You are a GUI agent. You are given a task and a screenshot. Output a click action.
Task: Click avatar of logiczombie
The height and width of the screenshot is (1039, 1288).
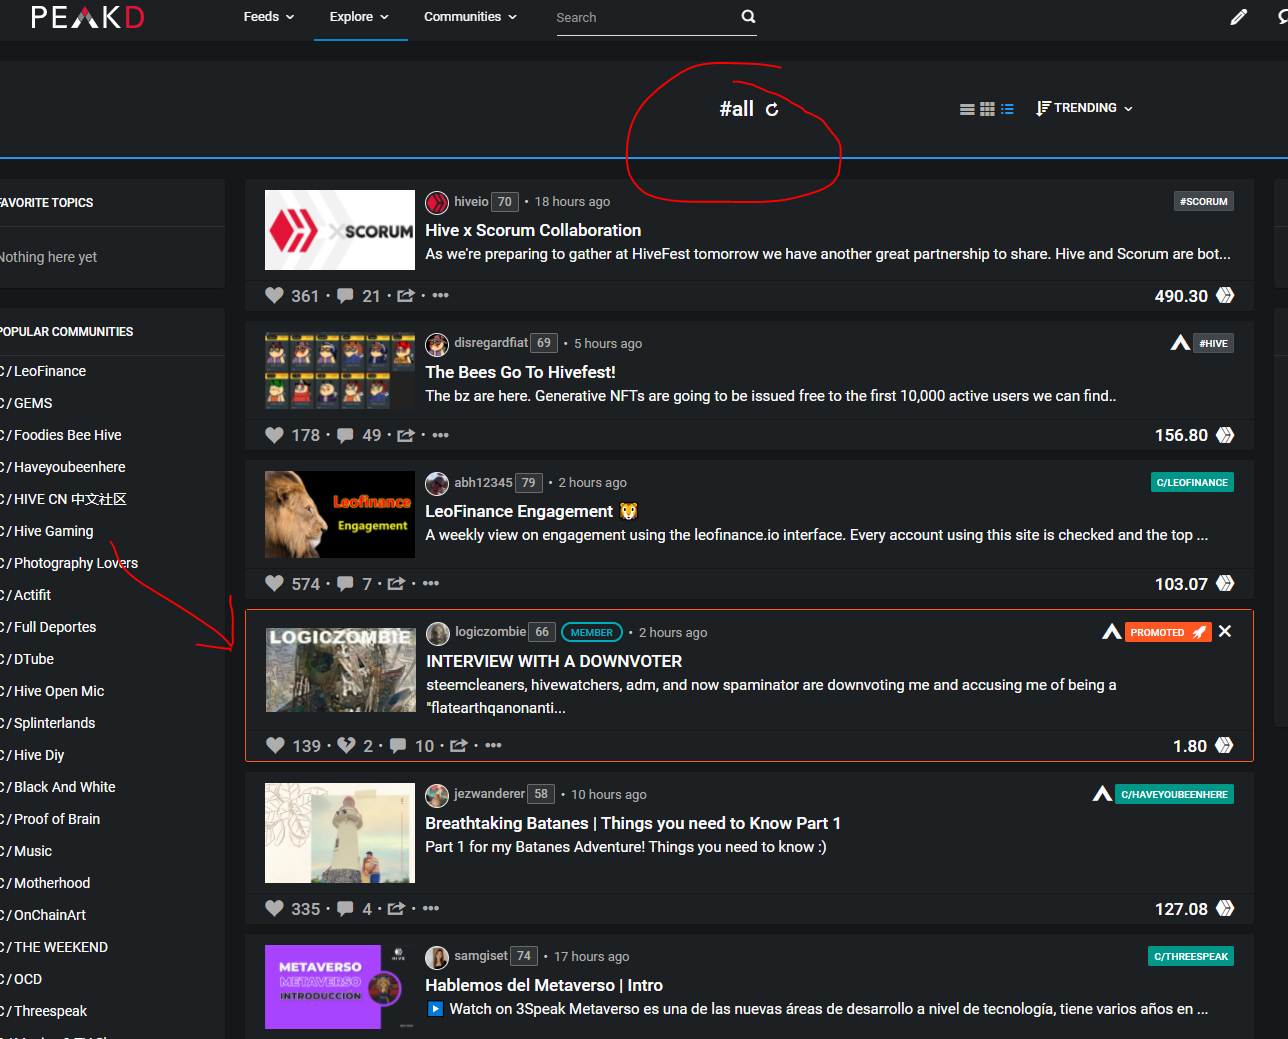[438, 633]
